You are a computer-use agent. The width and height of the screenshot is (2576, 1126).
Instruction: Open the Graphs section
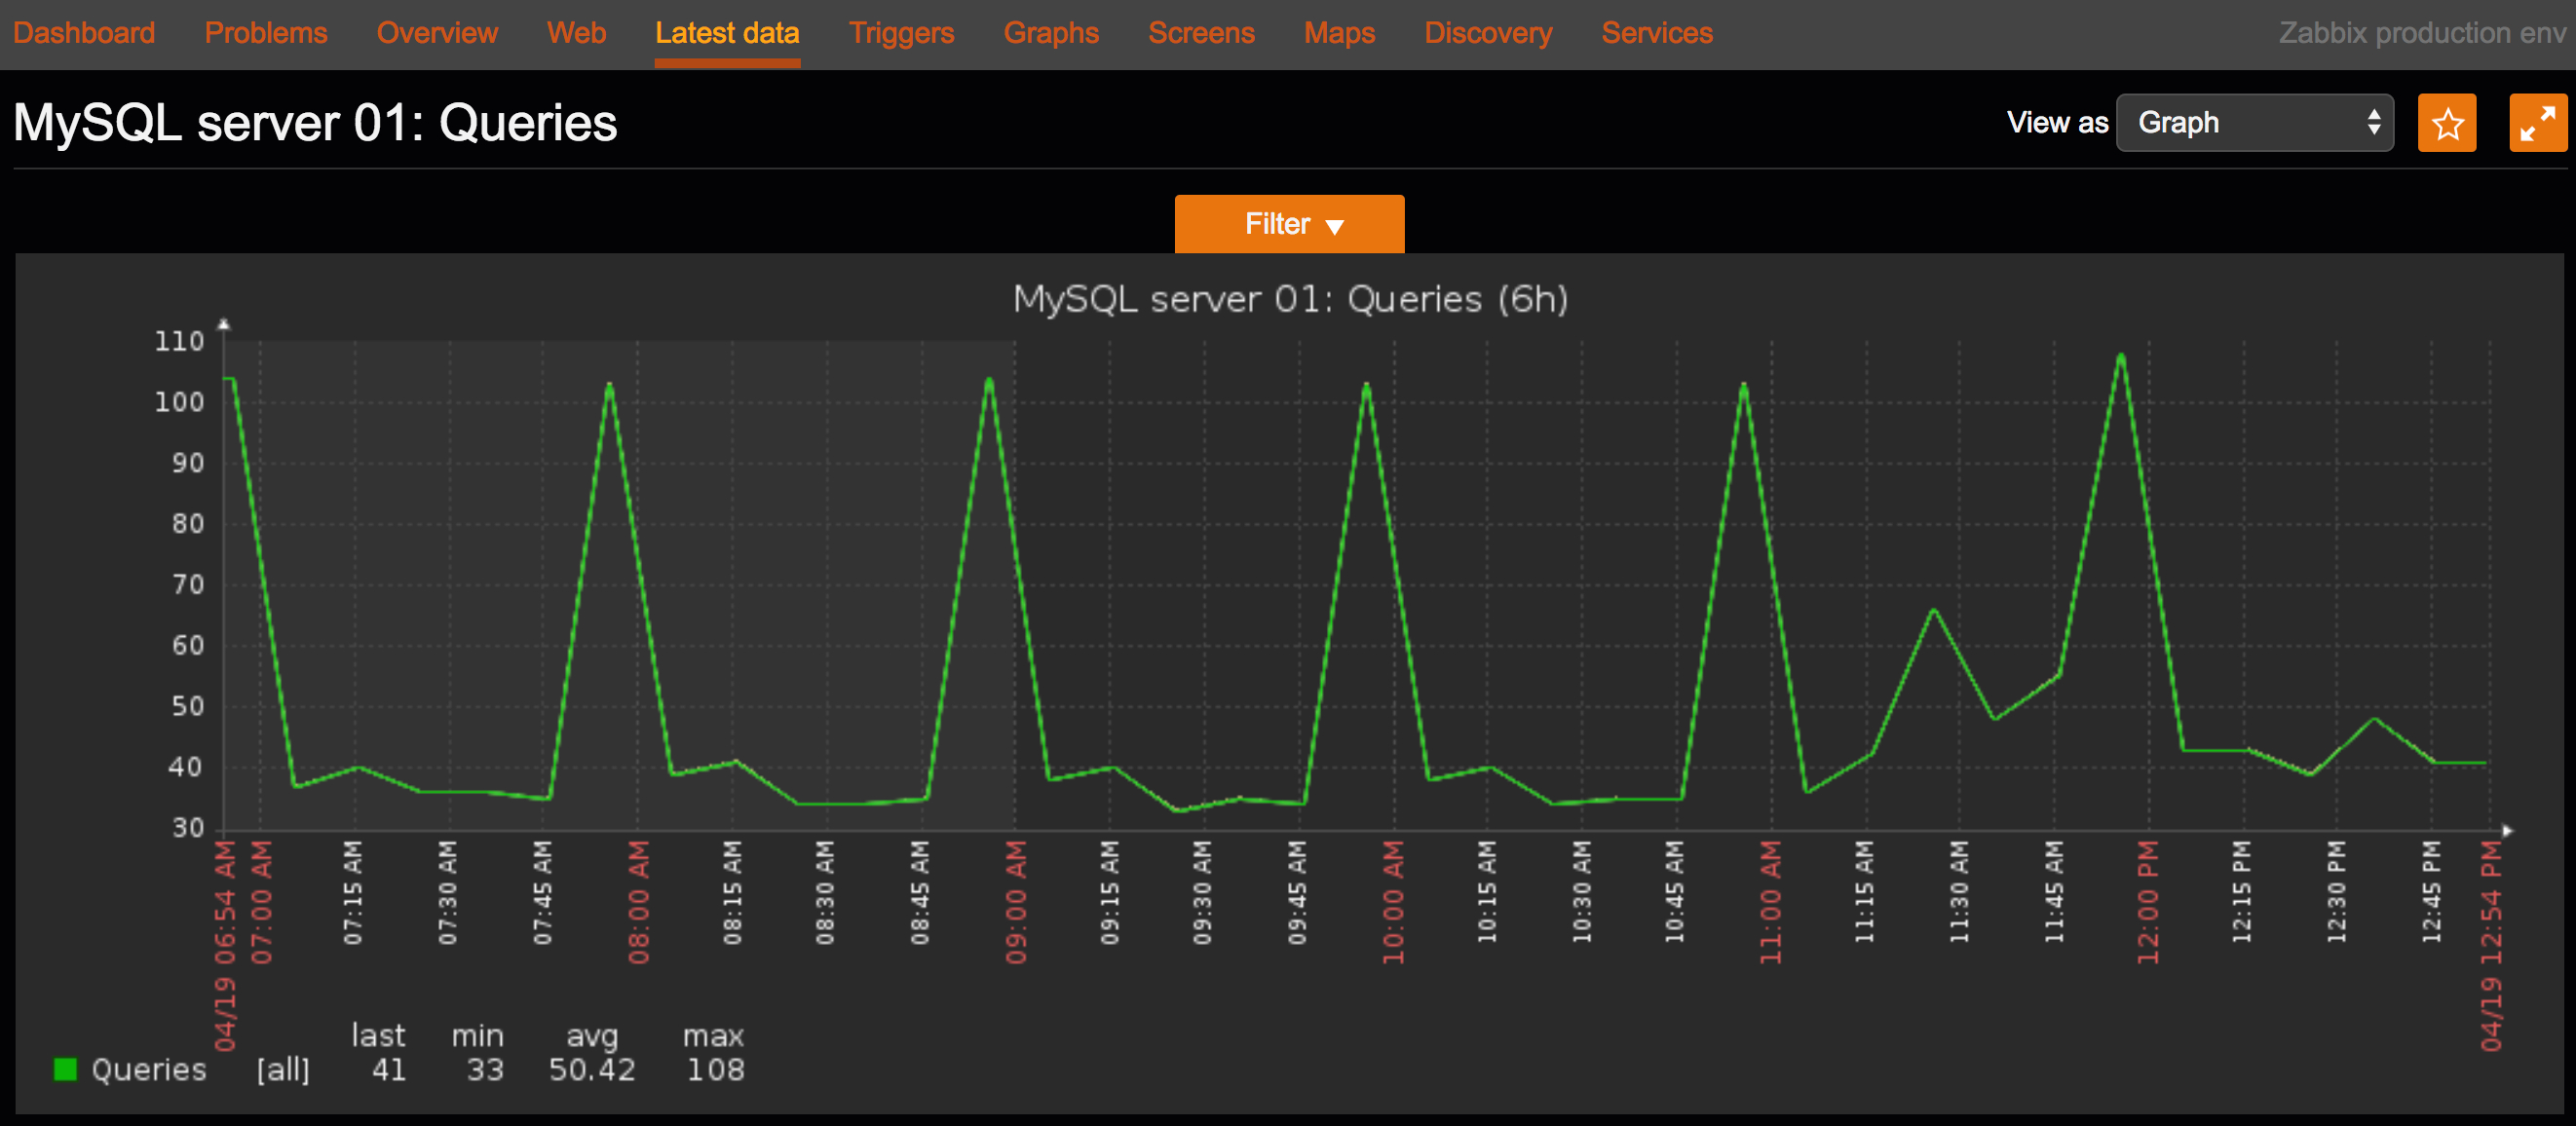coord(1051,33)
